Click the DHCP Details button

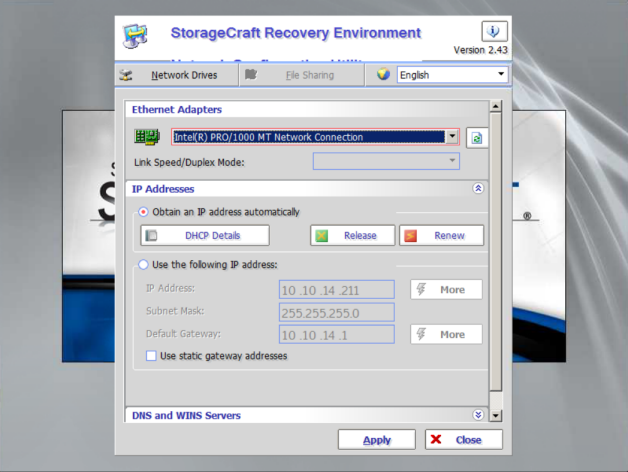point(205,235)
